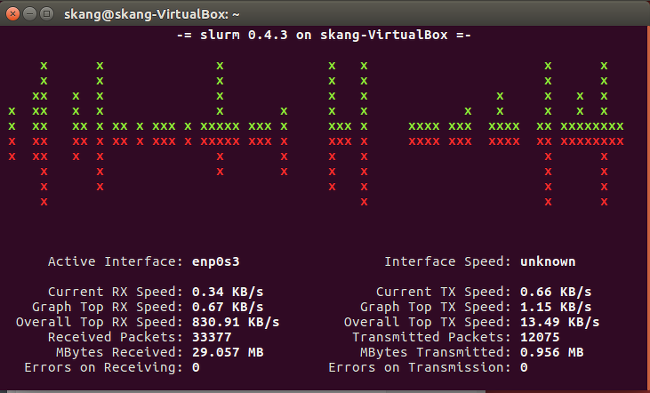Click the slurm 0.4.3 header line
The width and height of the screenshot is (650, 393).
click(x=324, y=35)
